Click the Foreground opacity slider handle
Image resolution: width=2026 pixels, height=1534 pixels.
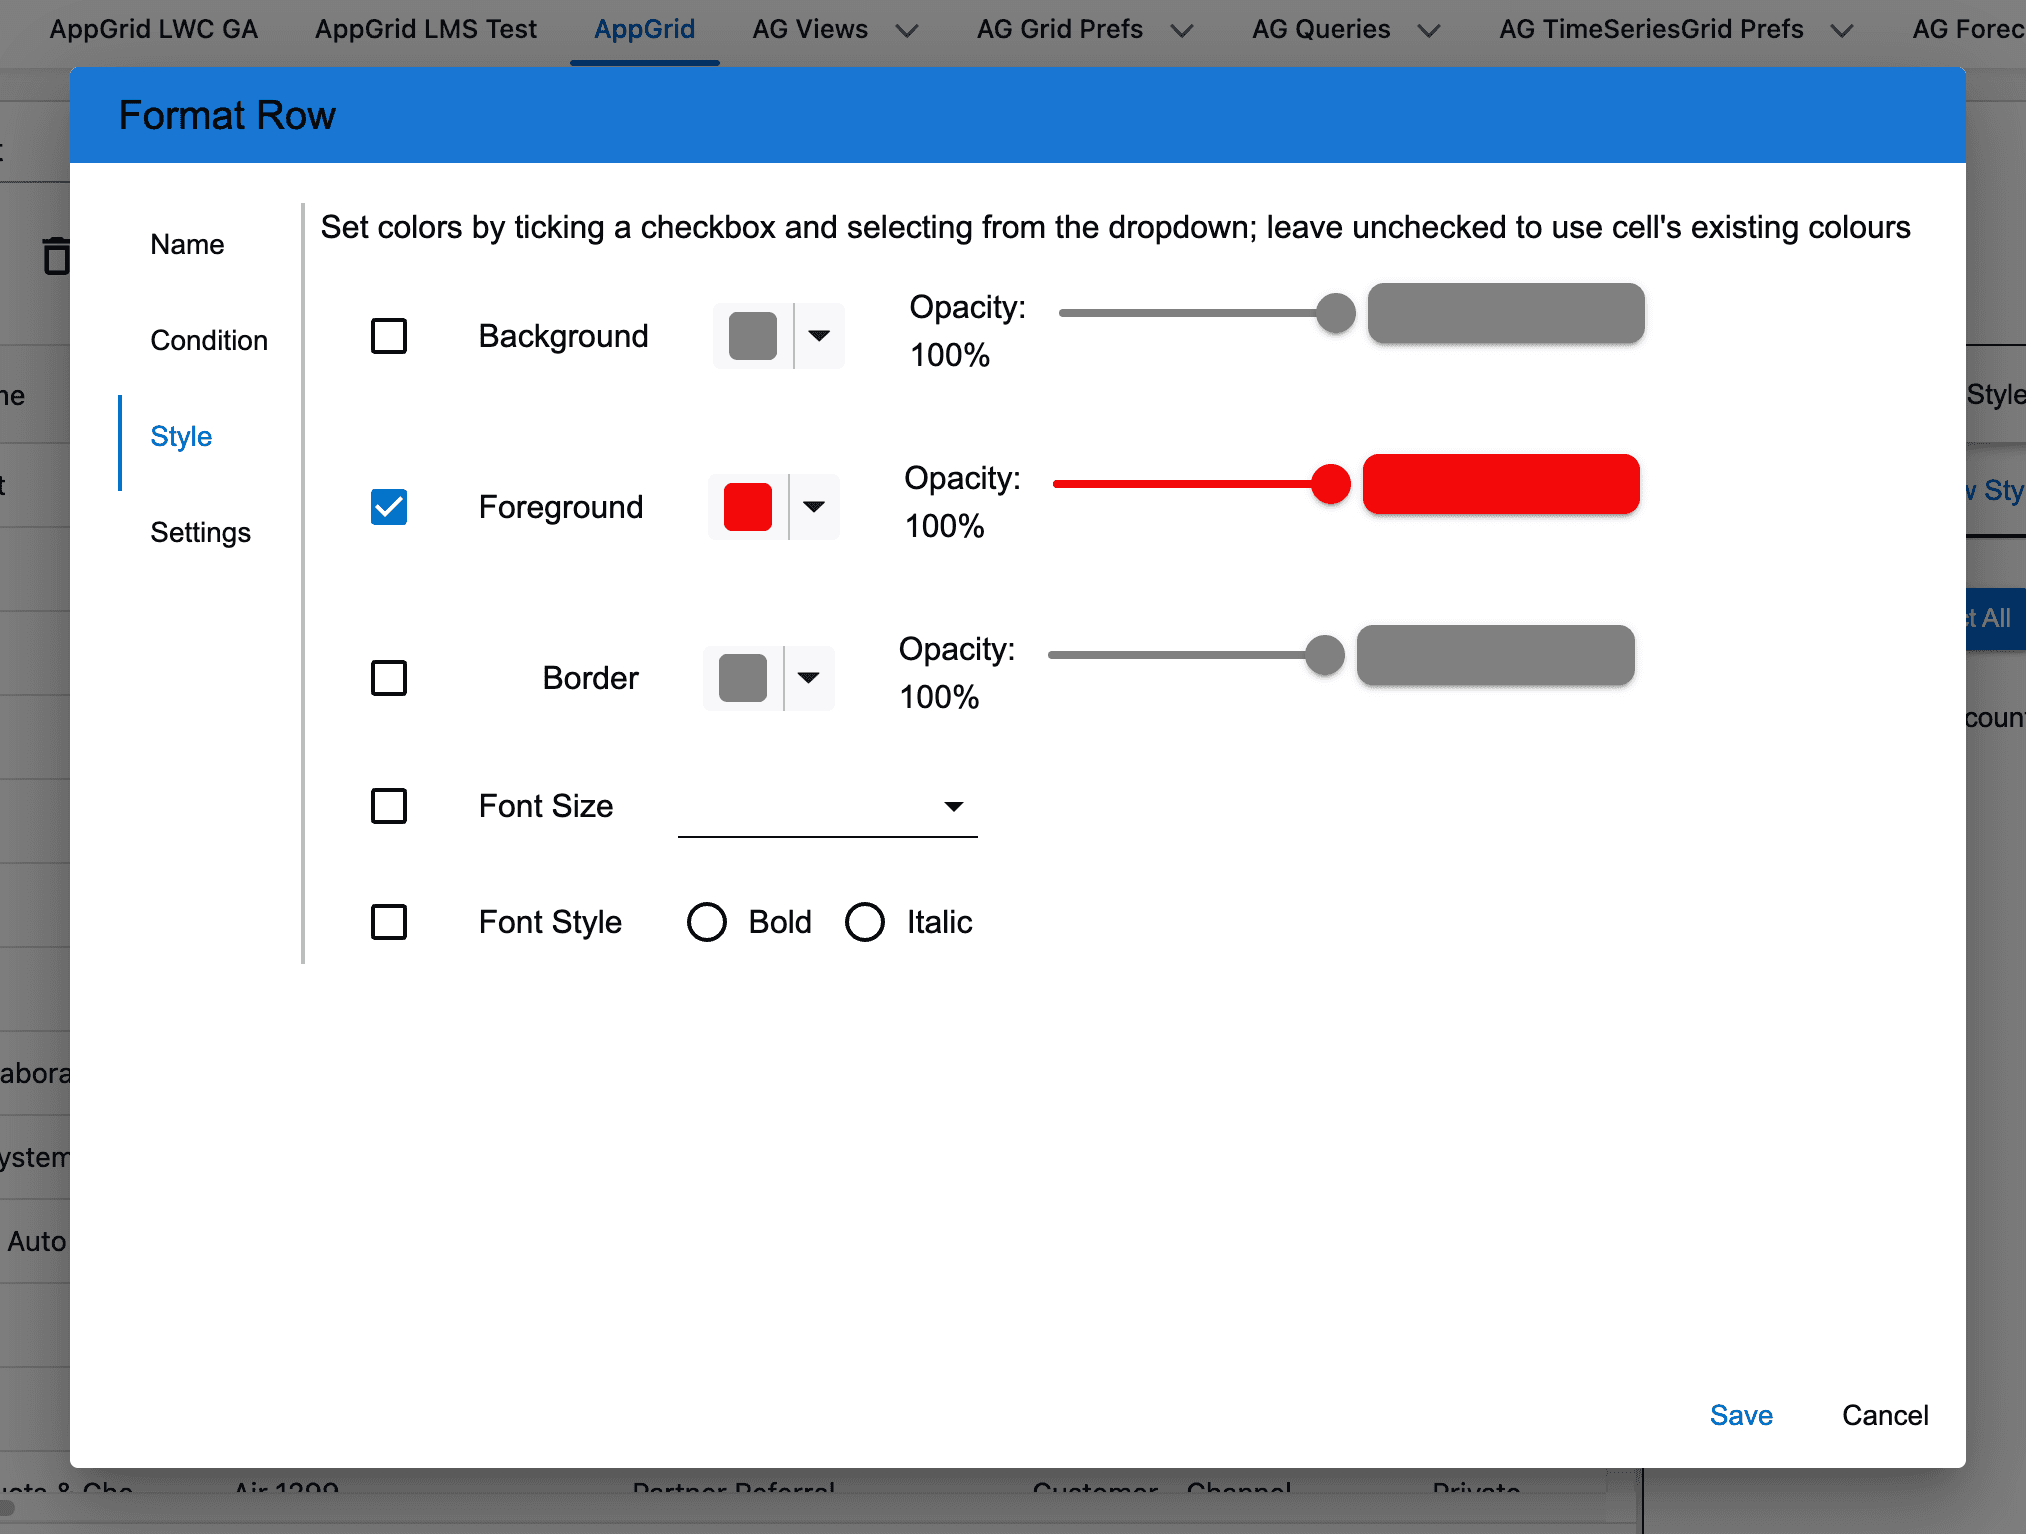click(1330, 484)
